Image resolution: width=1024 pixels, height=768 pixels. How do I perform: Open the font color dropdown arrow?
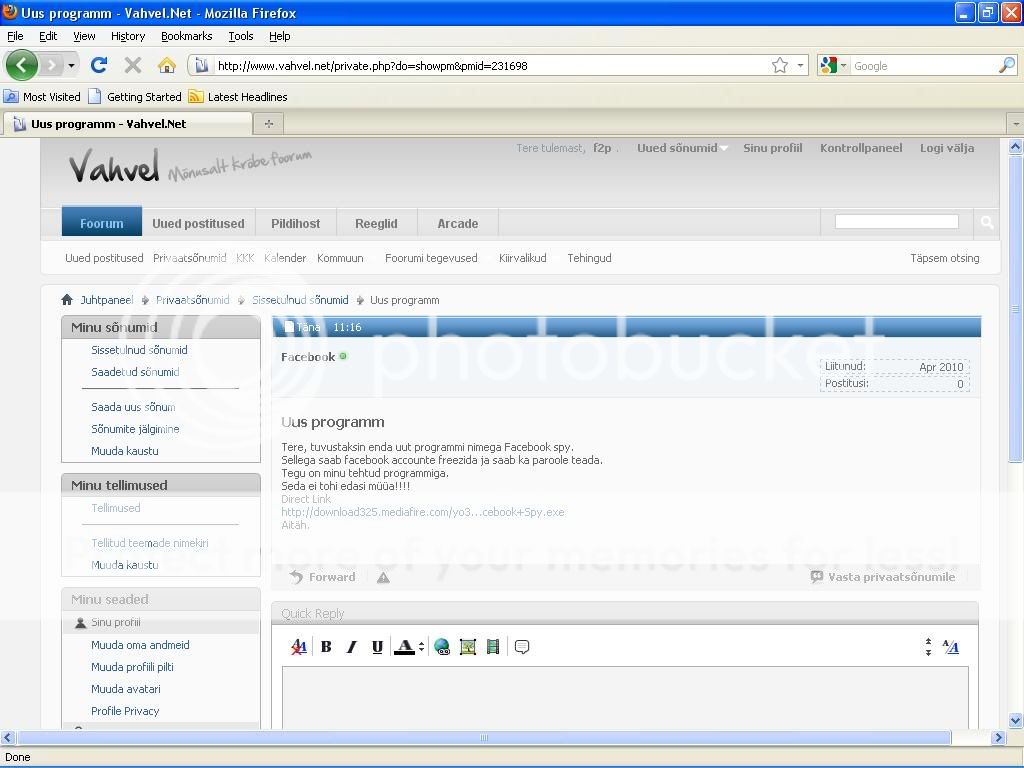[421, 647]
